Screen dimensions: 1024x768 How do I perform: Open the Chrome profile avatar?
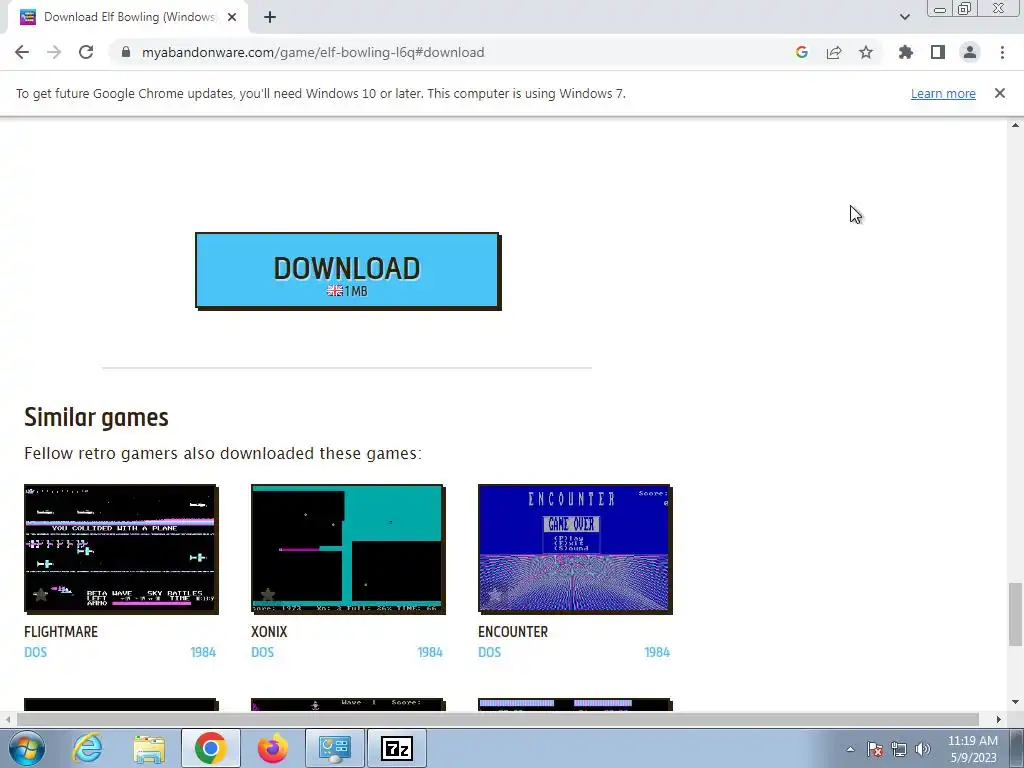coord(970,52)
